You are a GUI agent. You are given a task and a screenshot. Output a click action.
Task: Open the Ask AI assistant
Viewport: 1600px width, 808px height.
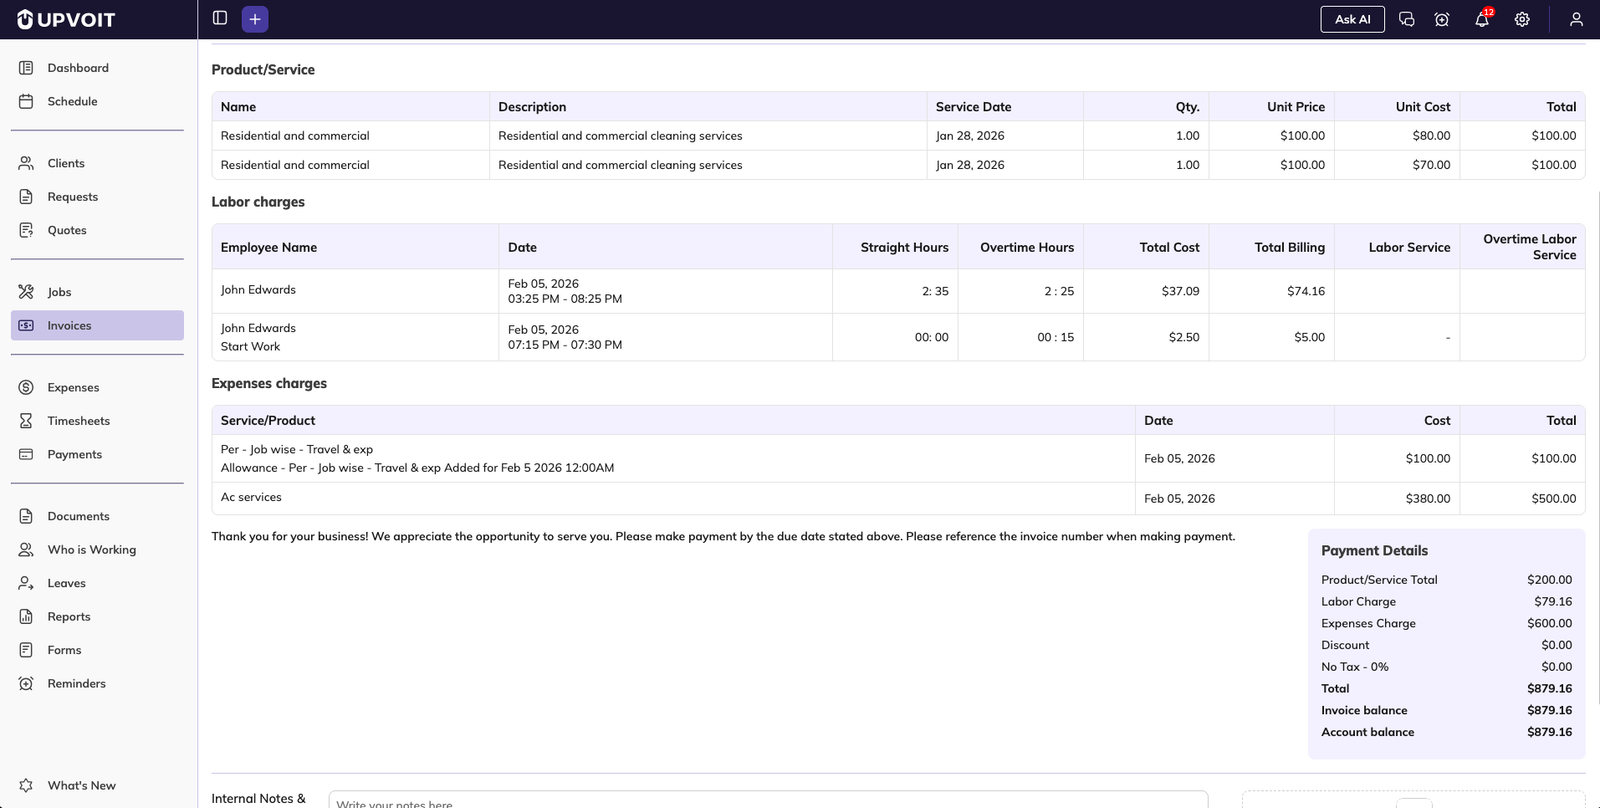[x=1352, y=19]
